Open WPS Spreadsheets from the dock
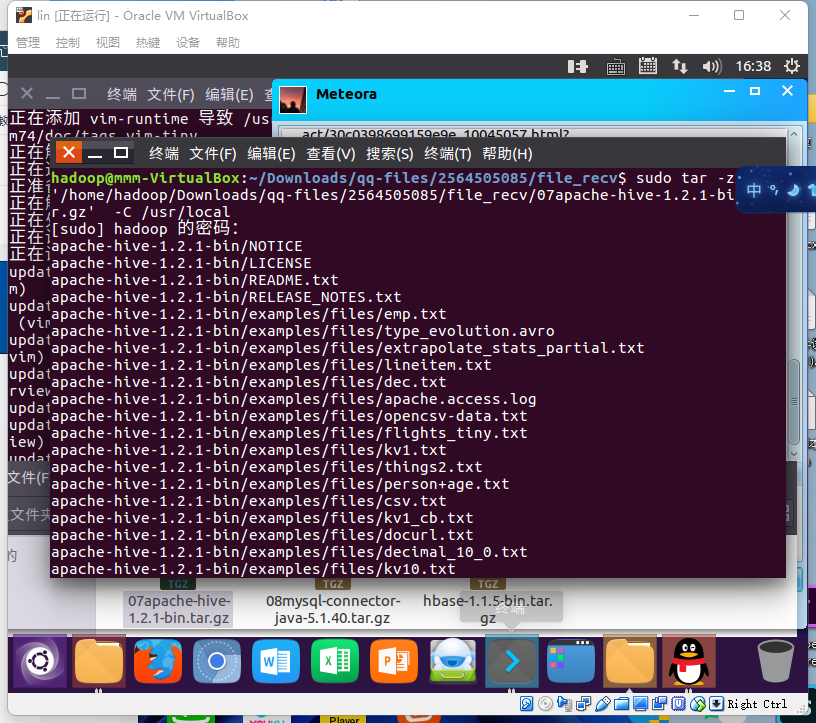 335,662
